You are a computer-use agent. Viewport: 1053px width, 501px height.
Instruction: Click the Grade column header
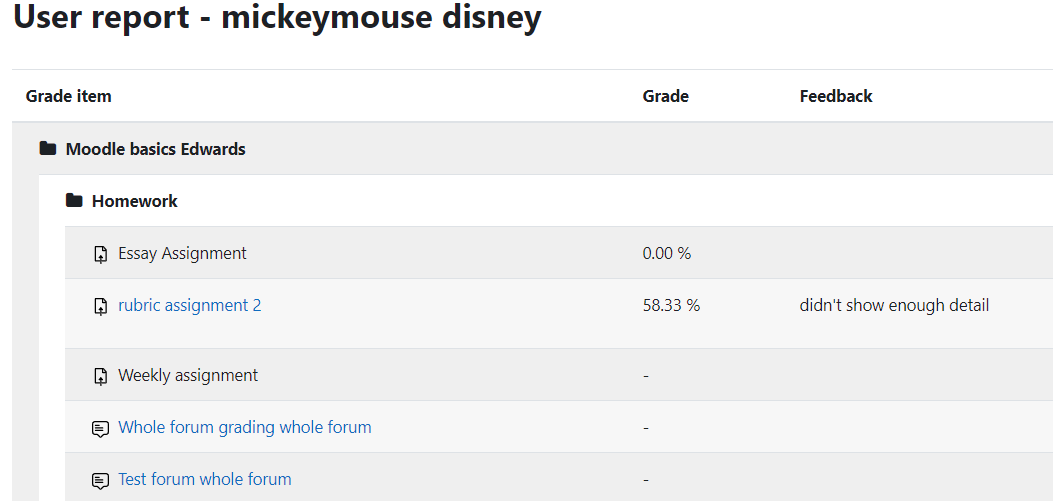tap(666, 96)
